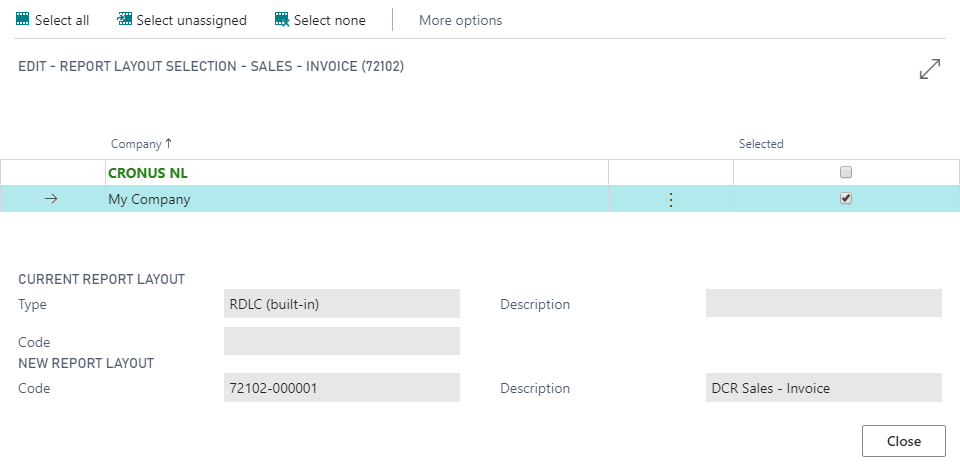The width and height of the screenshot is (960, 471).
Task: Select the My Company cell
Action: point(149,199)
